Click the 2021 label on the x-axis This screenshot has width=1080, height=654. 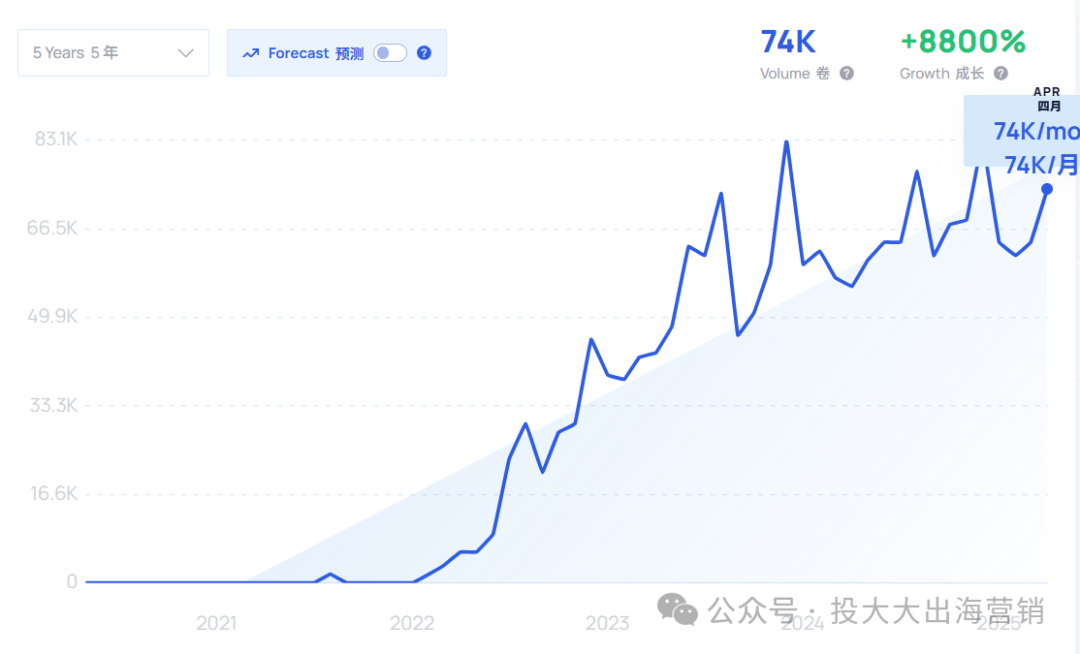click(216, 624)
